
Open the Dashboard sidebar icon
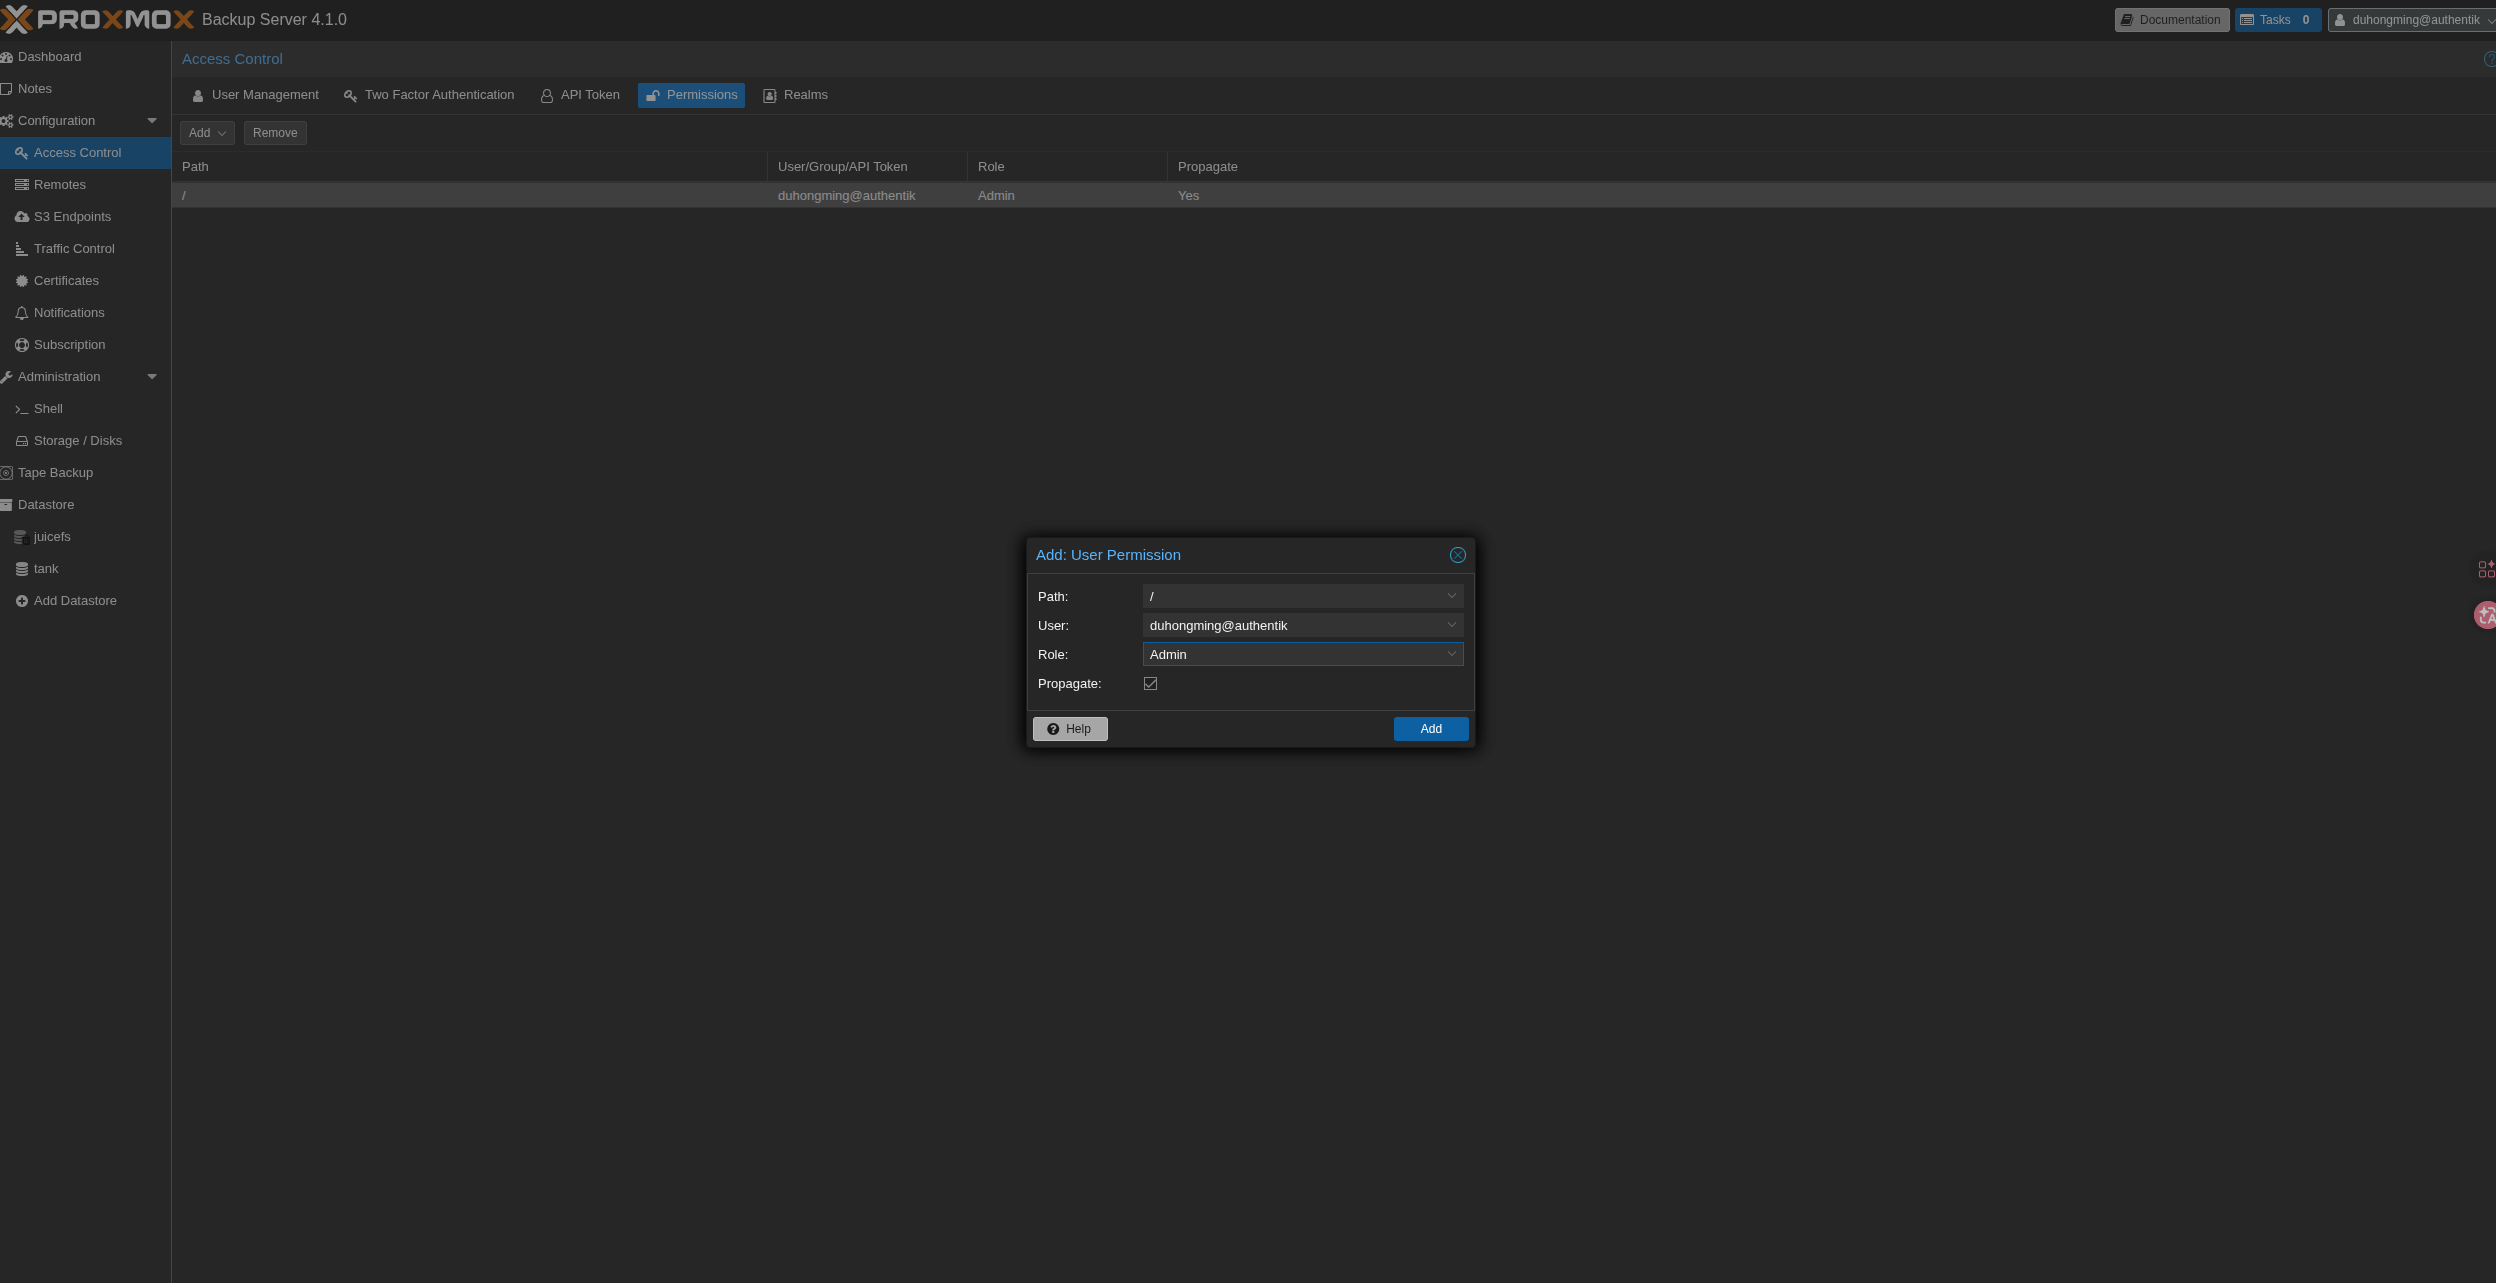[7, 57]
